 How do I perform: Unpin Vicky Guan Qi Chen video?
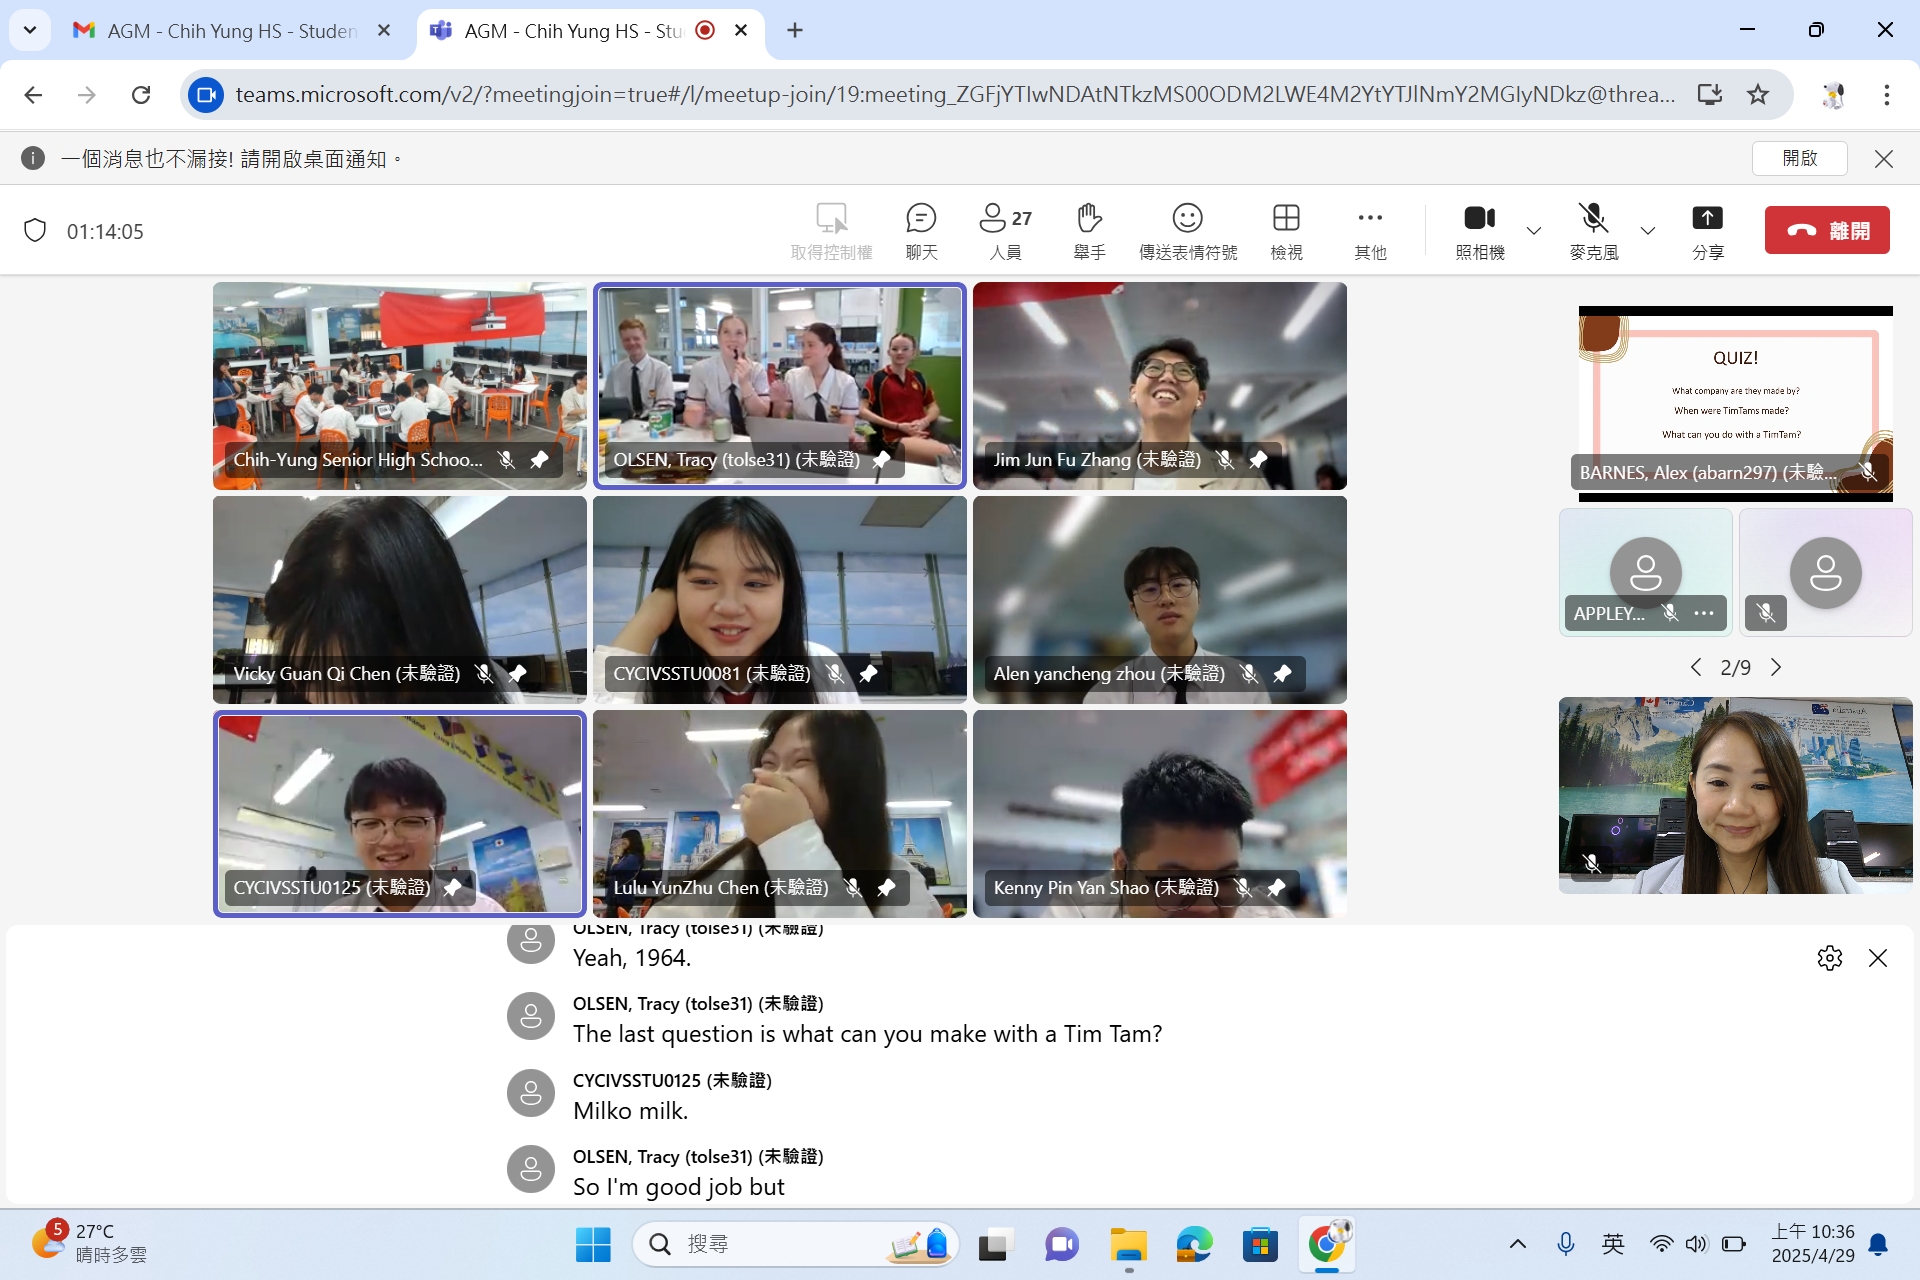point(518,674)
